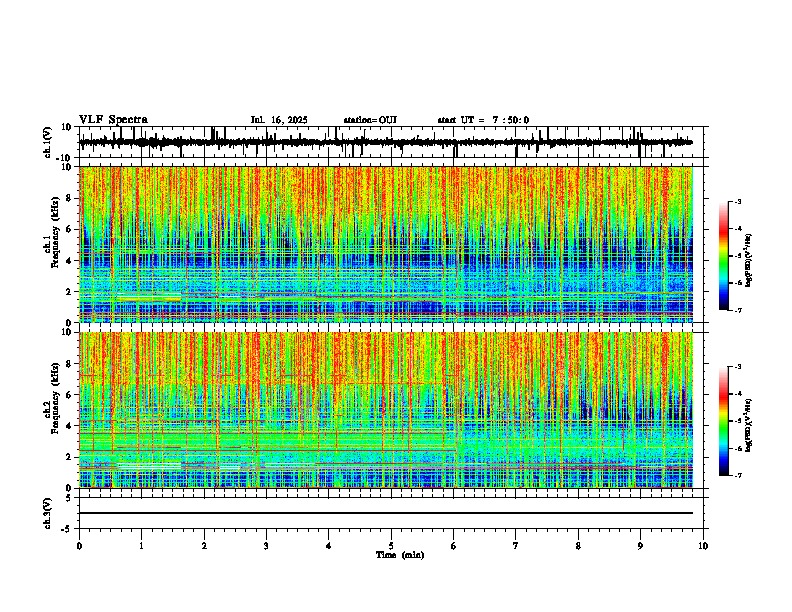Click the date 'Jul. 16, 2025'
This screenshot has width=792, height=612.
click(279, 120)
